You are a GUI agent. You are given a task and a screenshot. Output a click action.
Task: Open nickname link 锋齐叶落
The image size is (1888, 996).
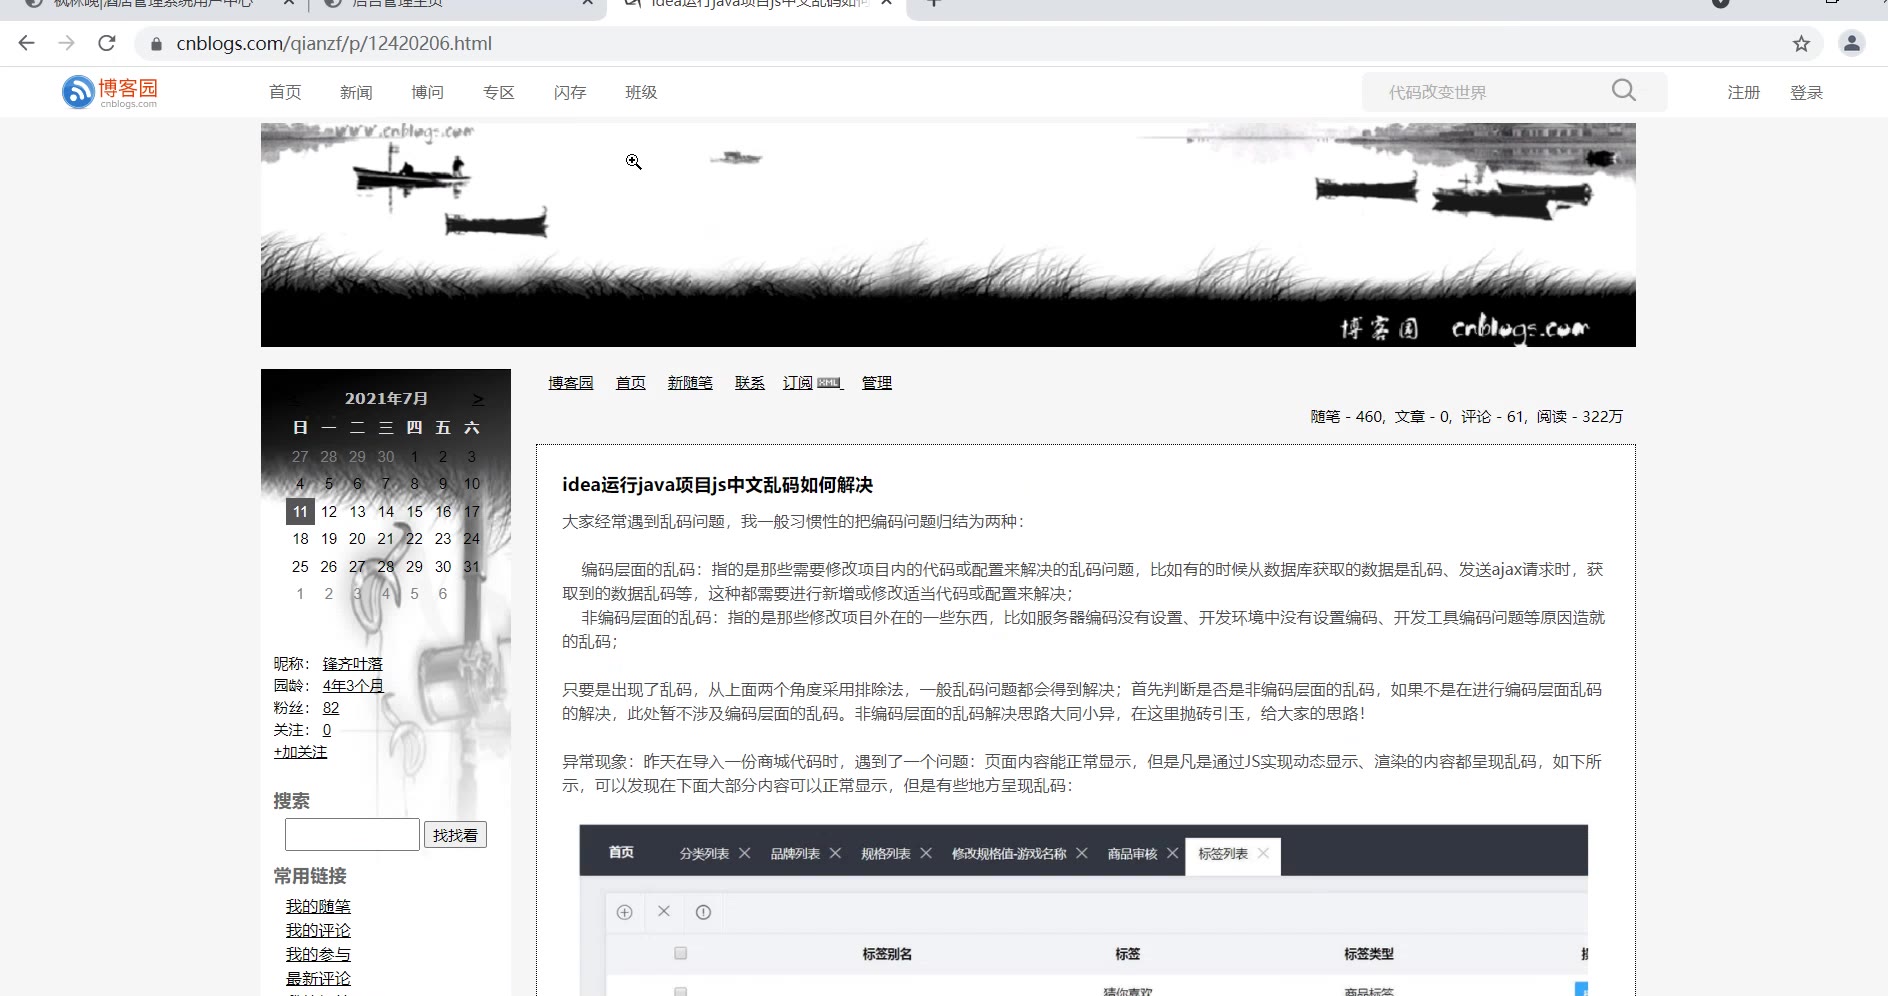coord(353,663)
